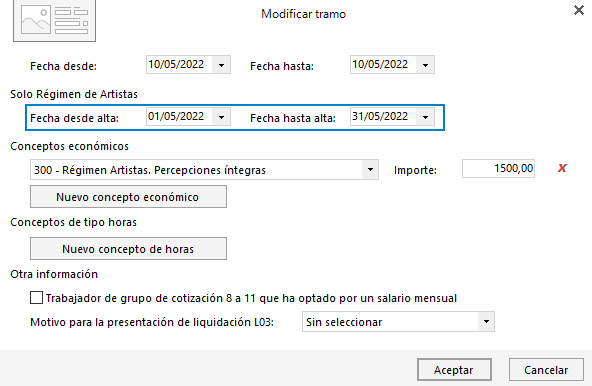
Task: Click the Conceptos de tipo horas heading
Action: (x=74, y=222)
